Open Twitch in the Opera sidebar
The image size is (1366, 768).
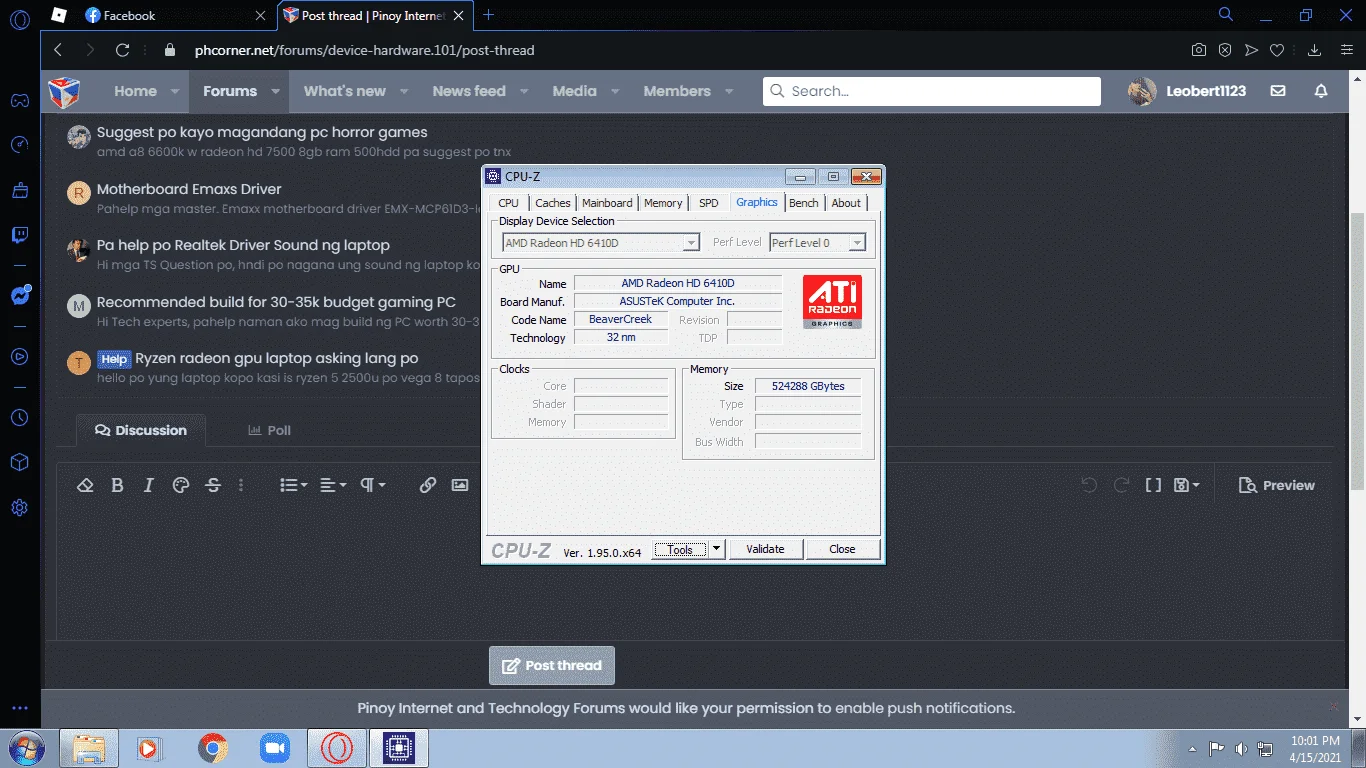point(19,236)
